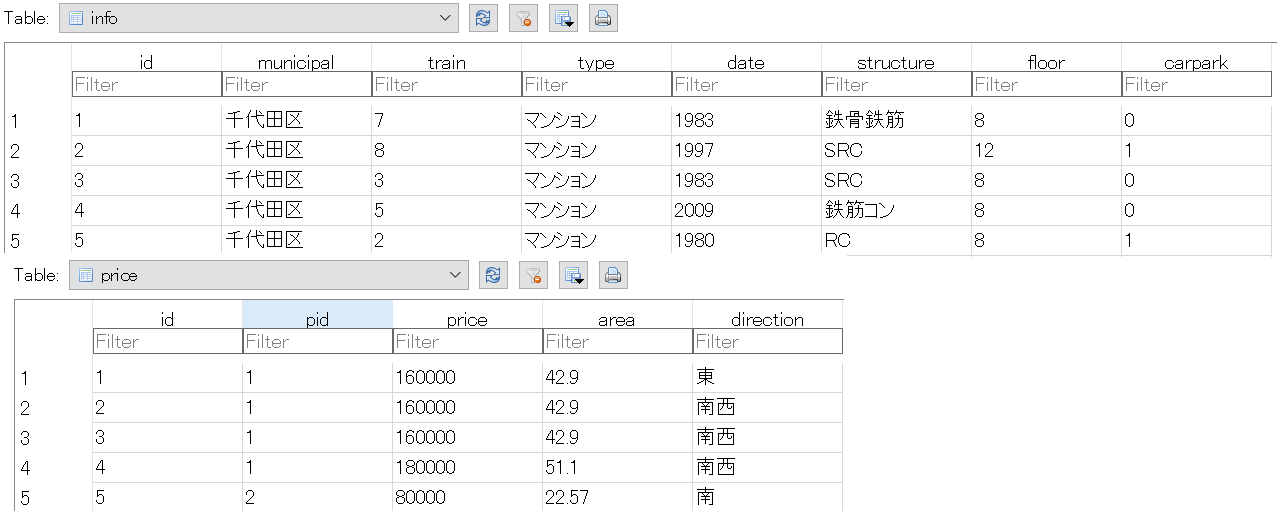Viewport: 1277px width, 511px height.
Task: Focus the train filter field
Action: click(x=446, y=85)
